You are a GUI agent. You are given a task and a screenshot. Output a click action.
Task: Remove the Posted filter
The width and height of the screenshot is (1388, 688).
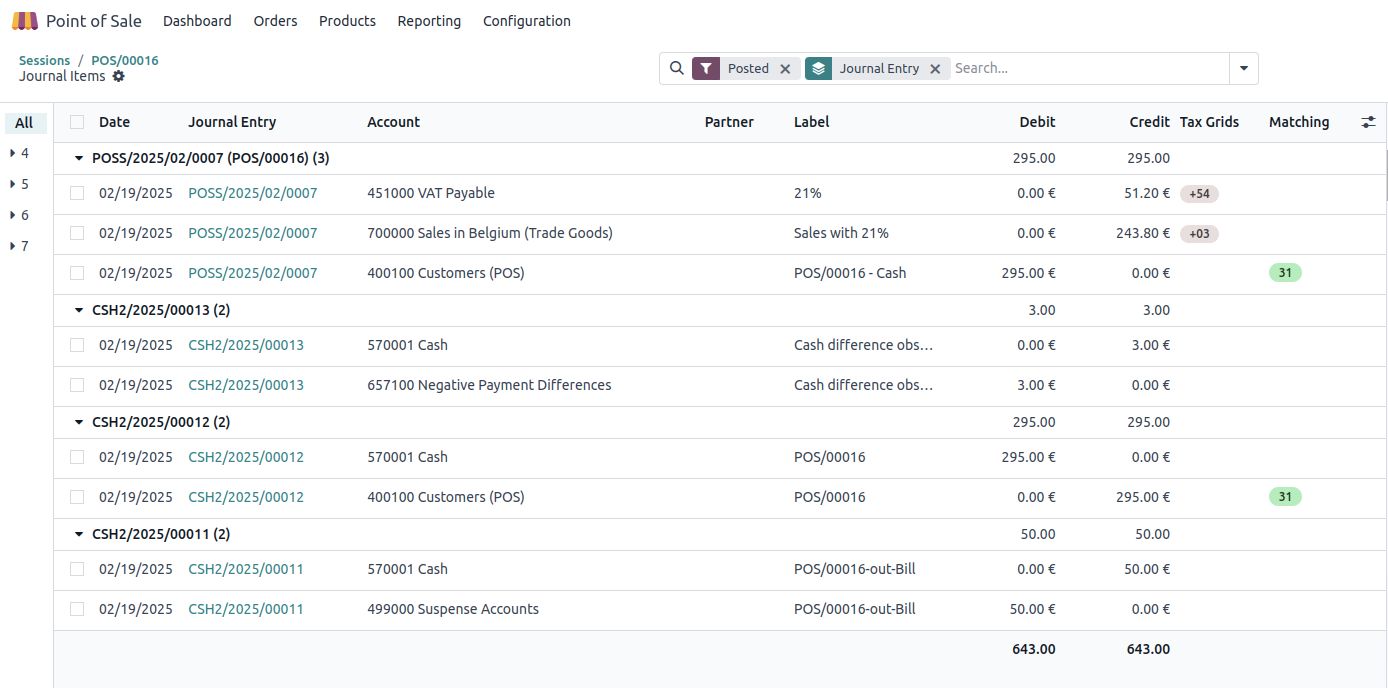[785, 69]
